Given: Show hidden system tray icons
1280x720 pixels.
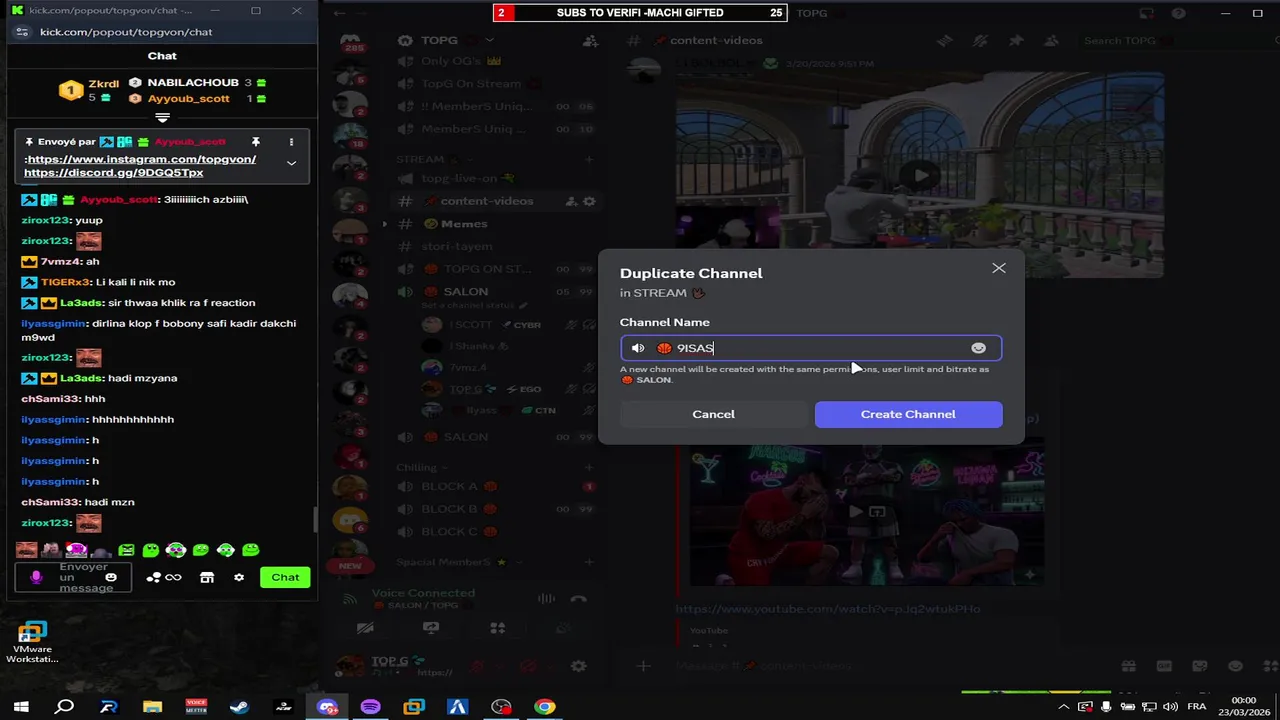Looking at the screenshot, I should (1062, 707).
